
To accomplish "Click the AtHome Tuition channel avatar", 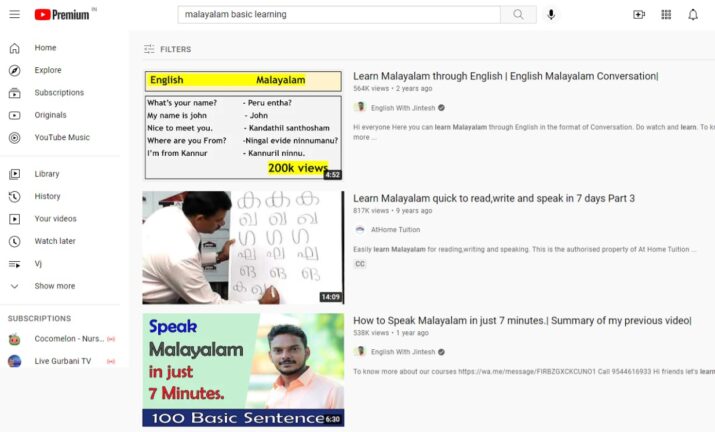I will click(x=360, y=229).
